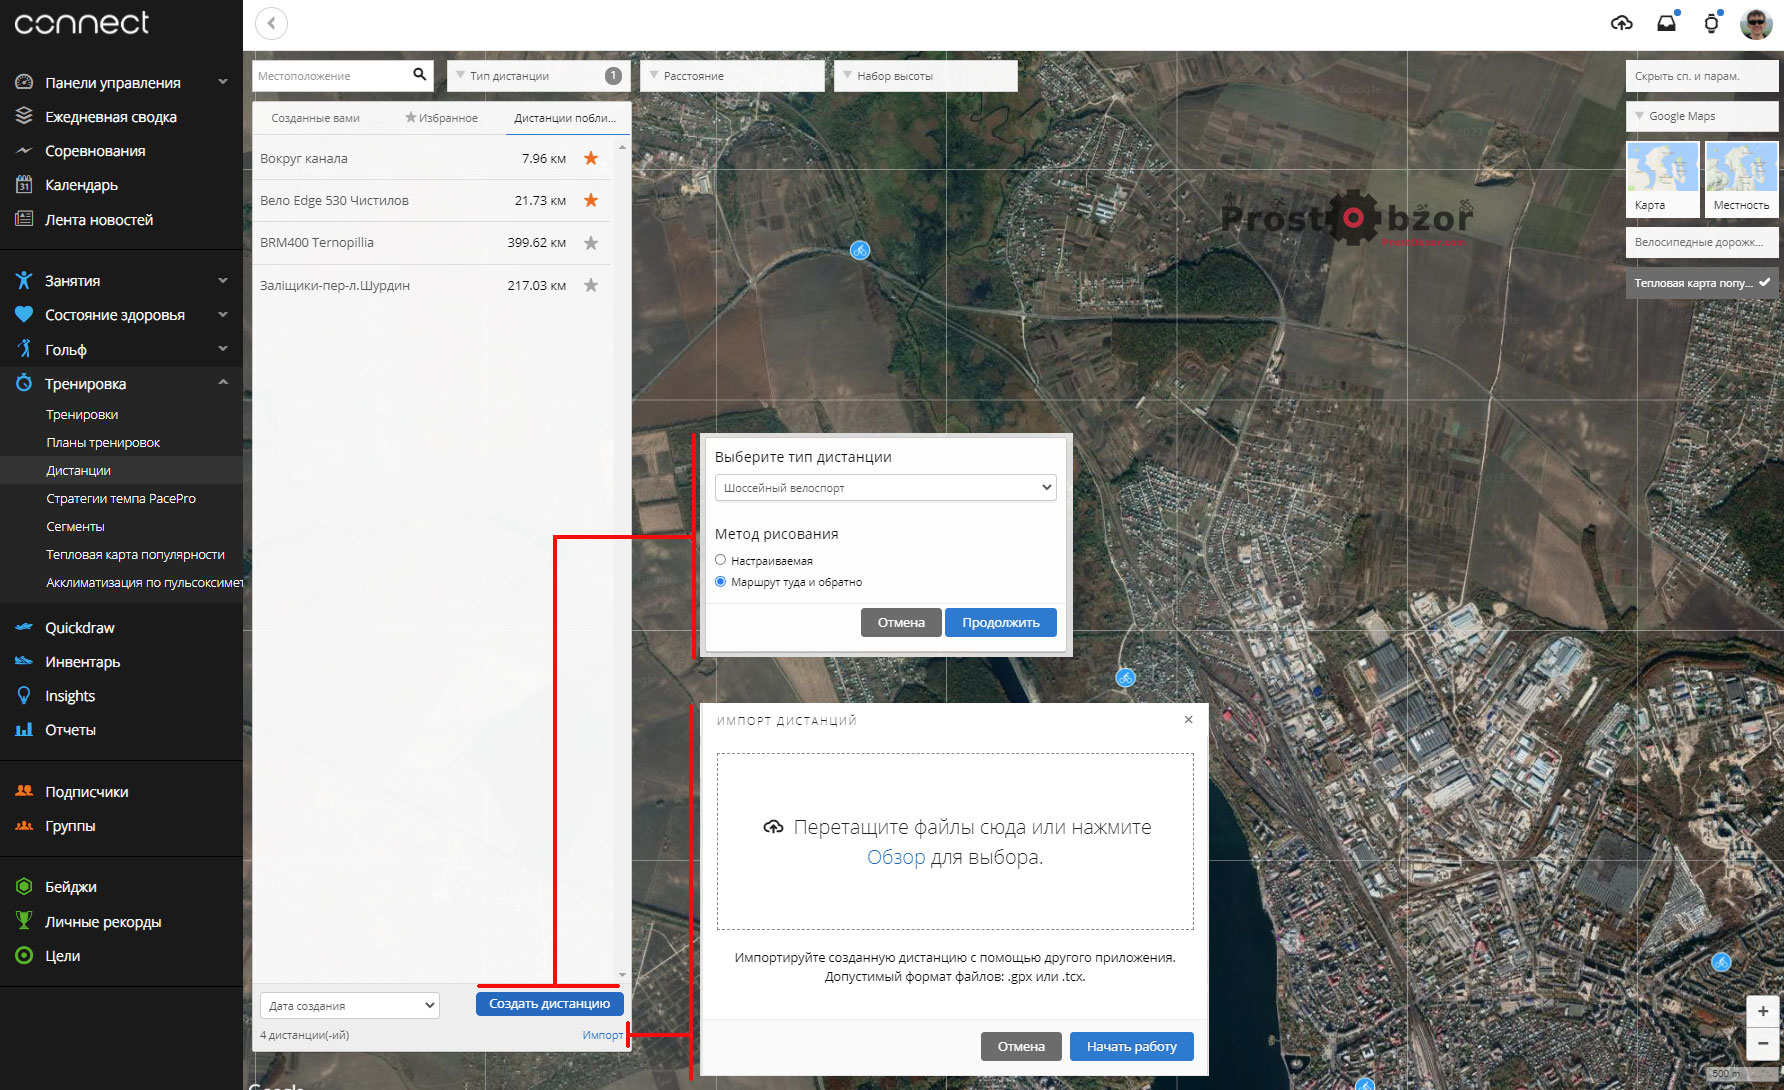Toggle the 'Тепловая карта' popularity heatmap checkbox
Viewport: 1784px width, 1090px height.
[1765, 283]
